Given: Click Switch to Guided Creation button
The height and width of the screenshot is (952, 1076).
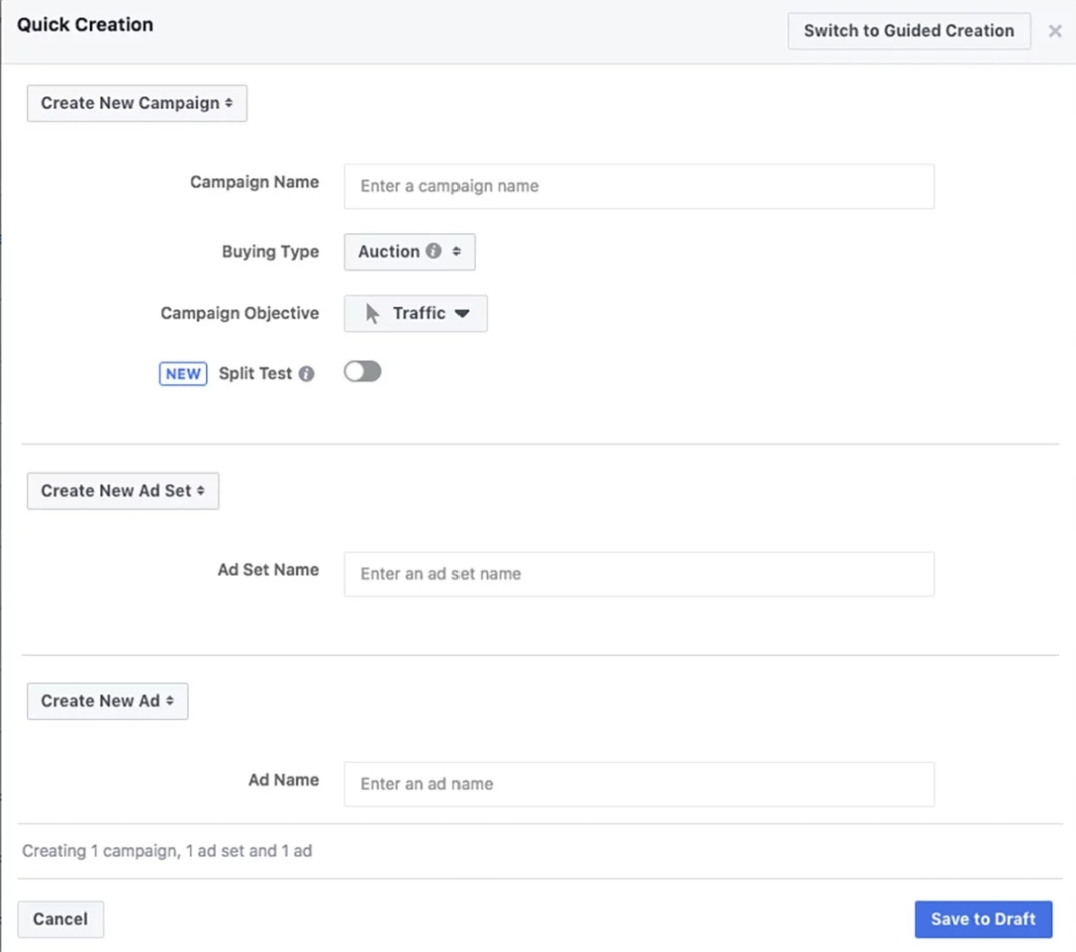Looking at the screenshot, I should click(909, 31).
